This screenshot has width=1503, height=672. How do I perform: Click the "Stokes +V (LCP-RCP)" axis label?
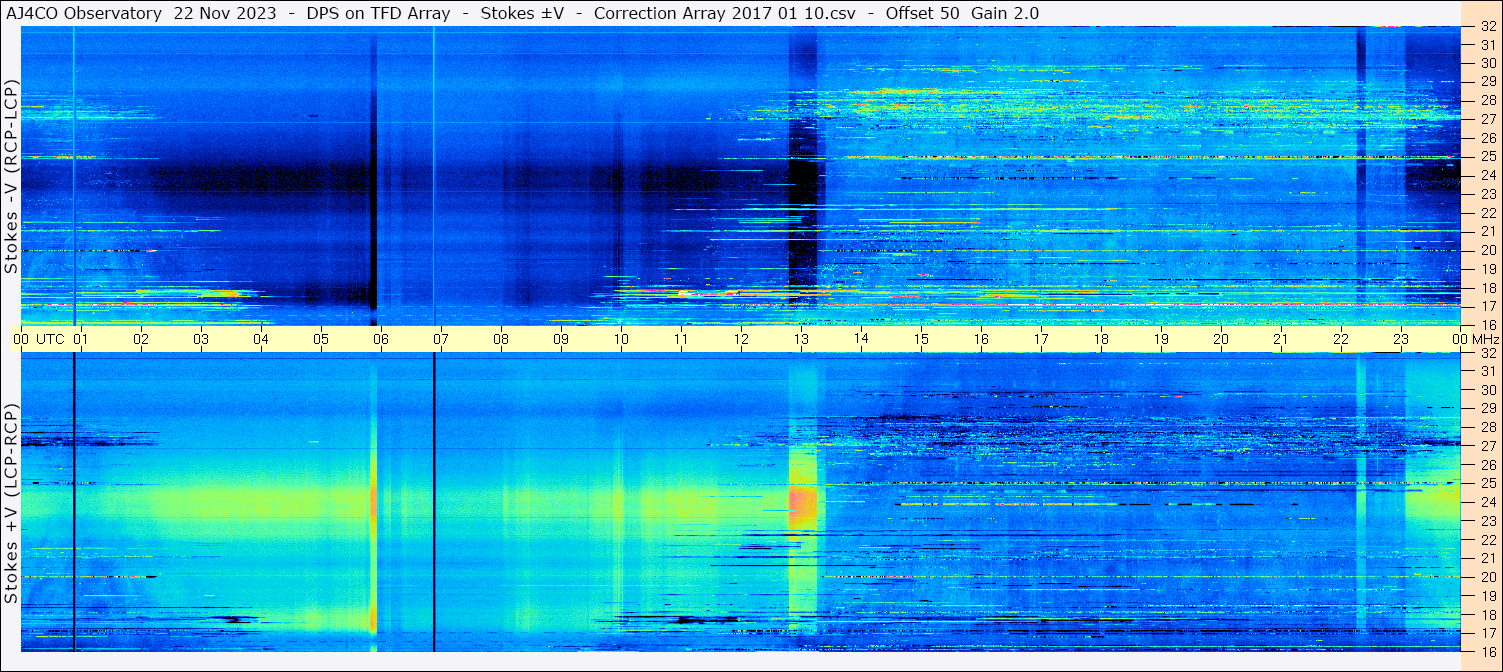[11, 504]
